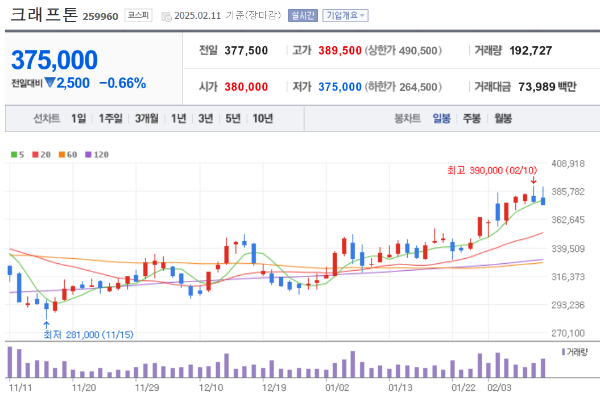Click the 408,918 price axis label

pyautogui.click(x=568, y=164)
